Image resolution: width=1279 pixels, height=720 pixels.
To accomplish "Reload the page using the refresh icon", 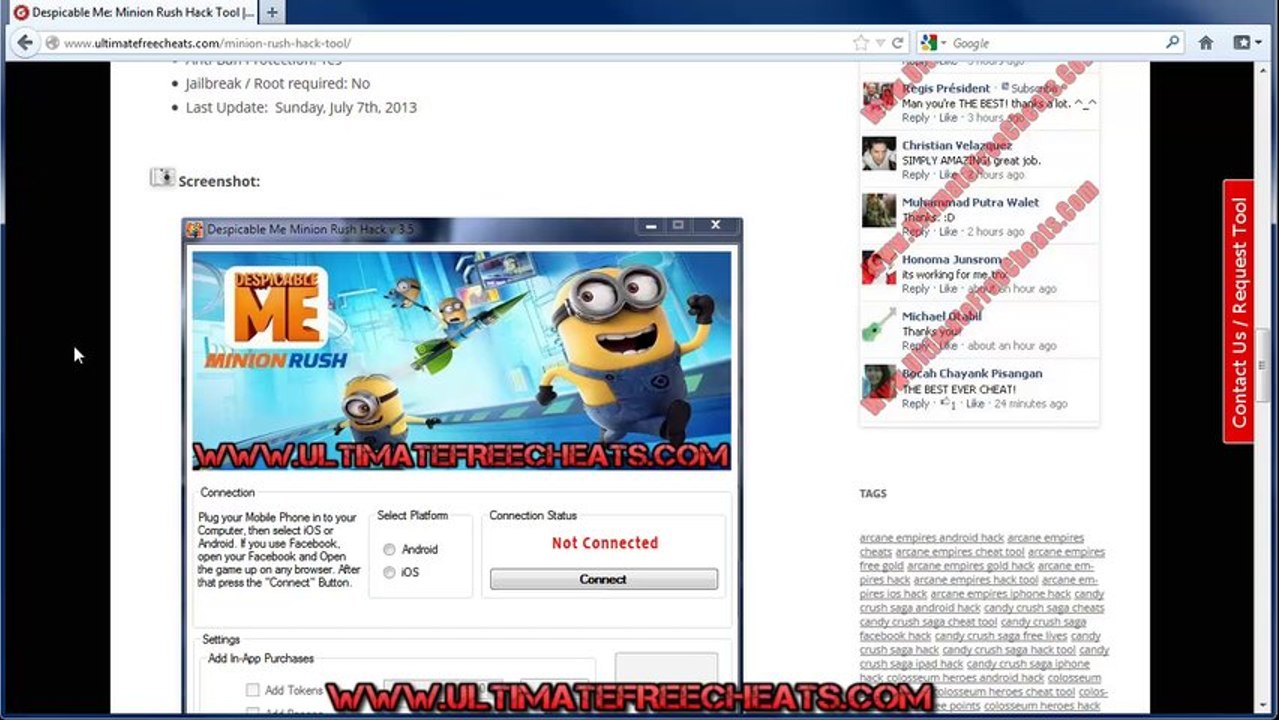I will [897, 43].
